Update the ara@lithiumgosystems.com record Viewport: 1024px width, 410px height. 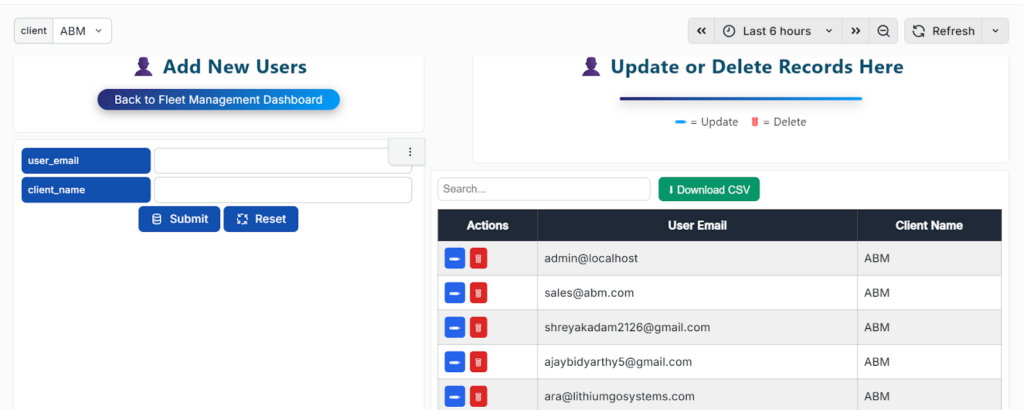(454, 396)
